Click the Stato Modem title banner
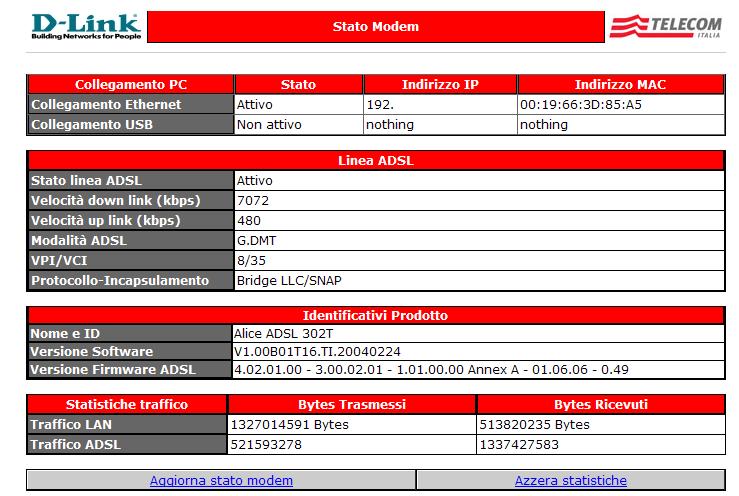This screenshot has height=496, width=739. [x=375, y=27]
